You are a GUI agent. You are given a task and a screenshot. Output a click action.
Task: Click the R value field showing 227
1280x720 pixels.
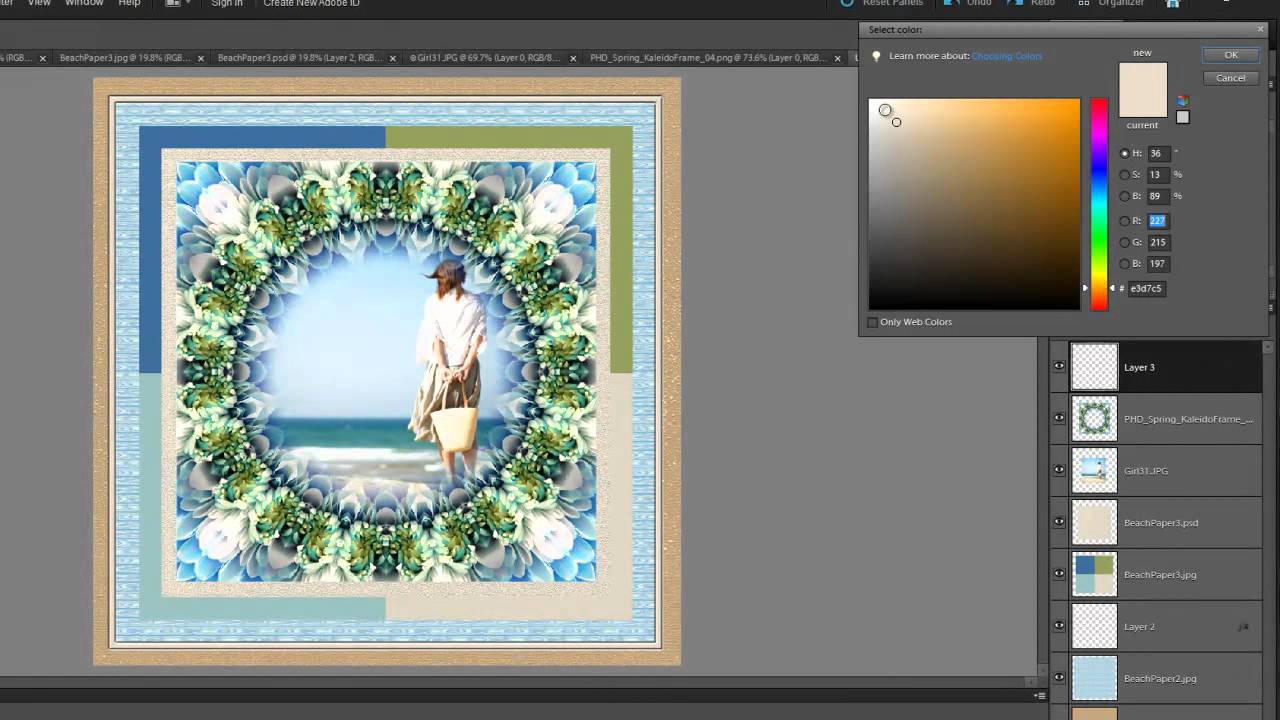[x=1158, y=221]
